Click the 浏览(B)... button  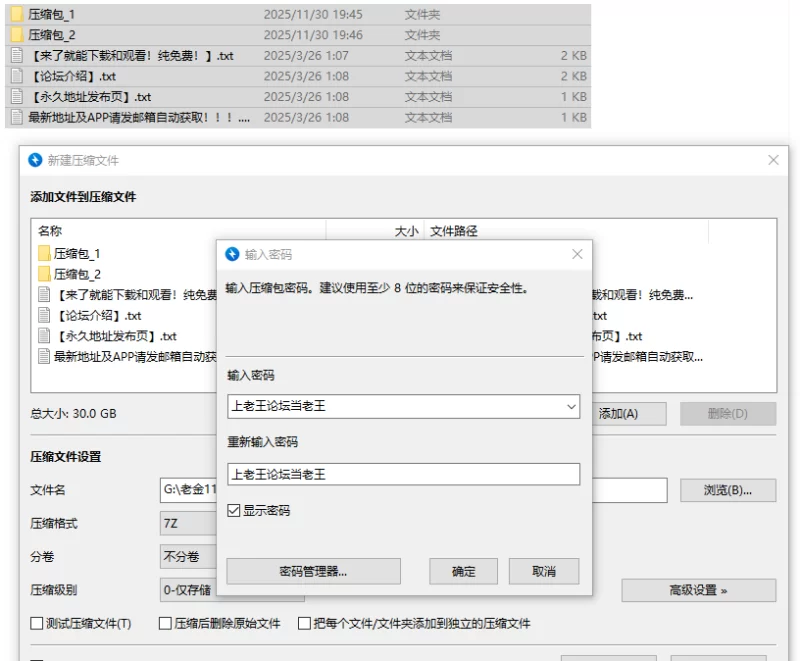(x=728, y=490)
